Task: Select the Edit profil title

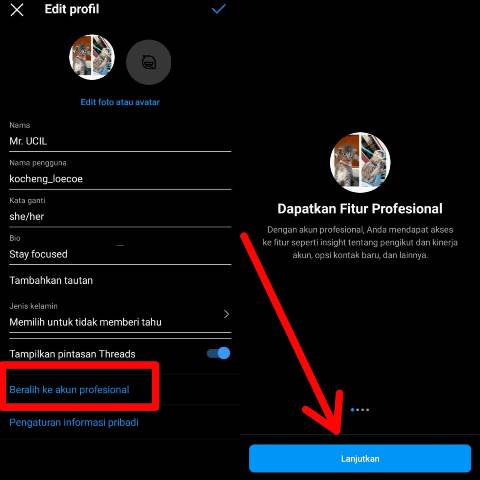Action: pos(72,9)
